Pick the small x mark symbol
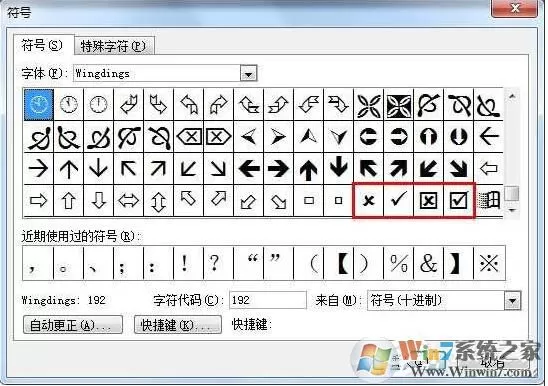 click(x=368, y=200)
